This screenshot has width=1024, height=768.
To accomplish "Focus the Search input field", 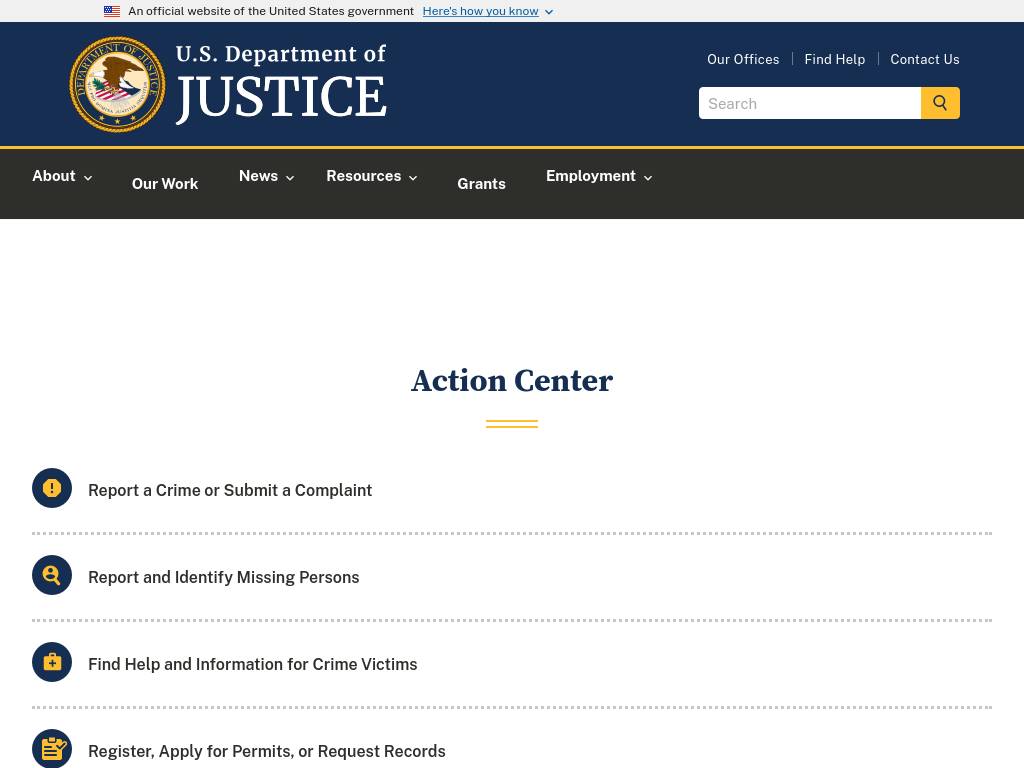I will coord(810,103).
